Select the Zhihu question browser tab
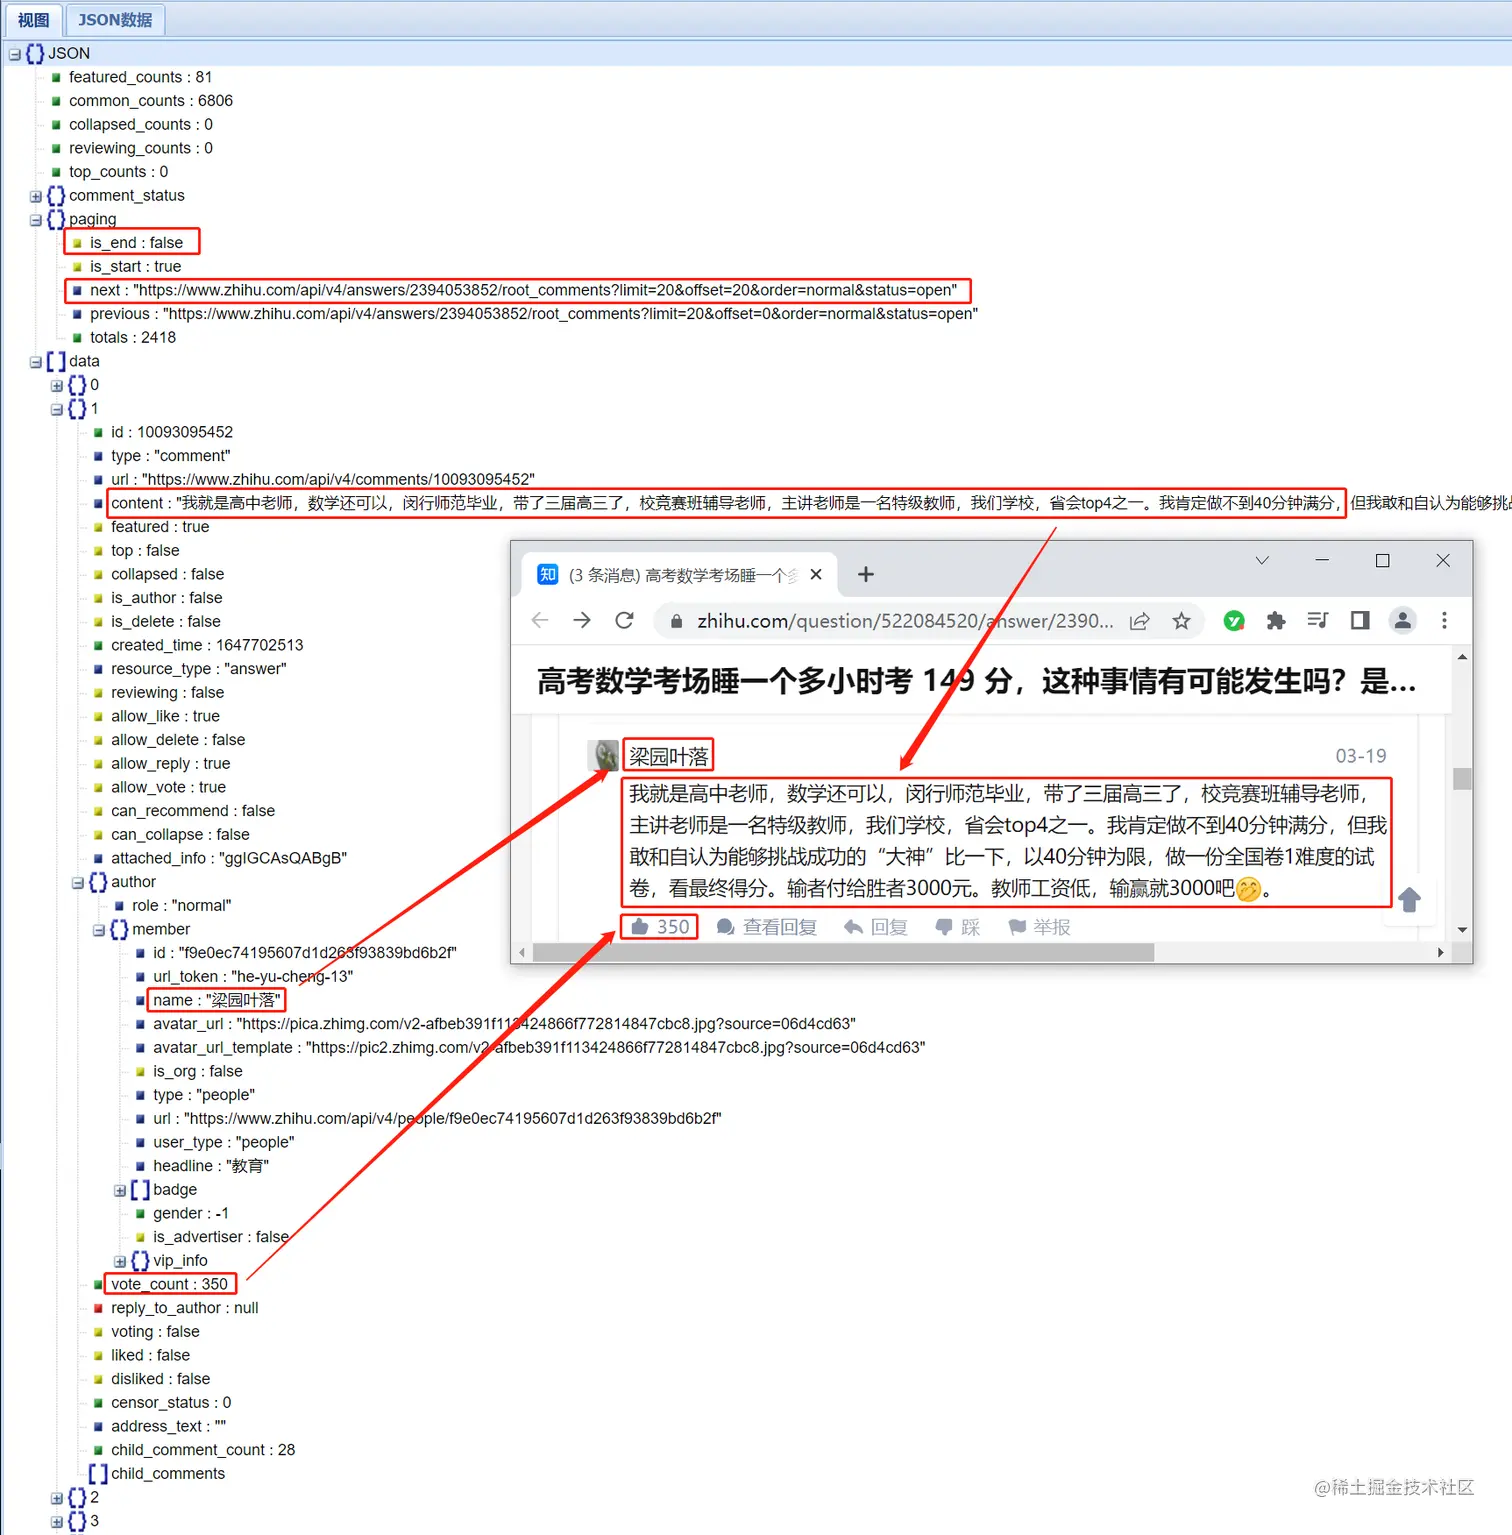 pyautogui.click(x=682, y=574)
